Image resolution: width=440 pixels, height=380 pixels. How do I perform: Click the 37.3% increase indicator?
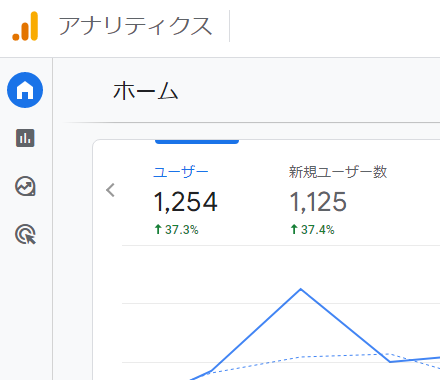point(176,230)
